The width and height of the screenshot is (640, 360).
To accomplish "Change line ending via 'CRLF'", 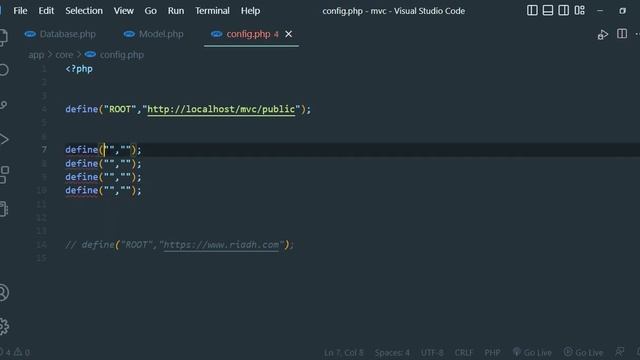I will pos(463,353).
